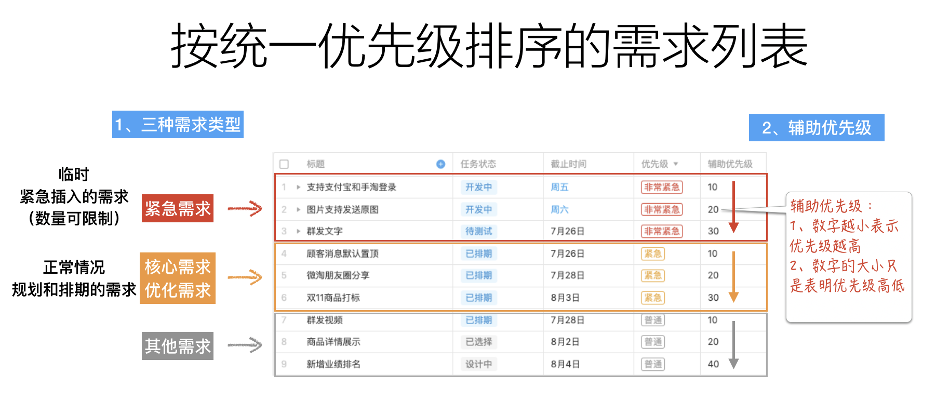Click 紧急 tag of 双11商品打标
This screenshot has height=402, width=936.
[653, 297]
